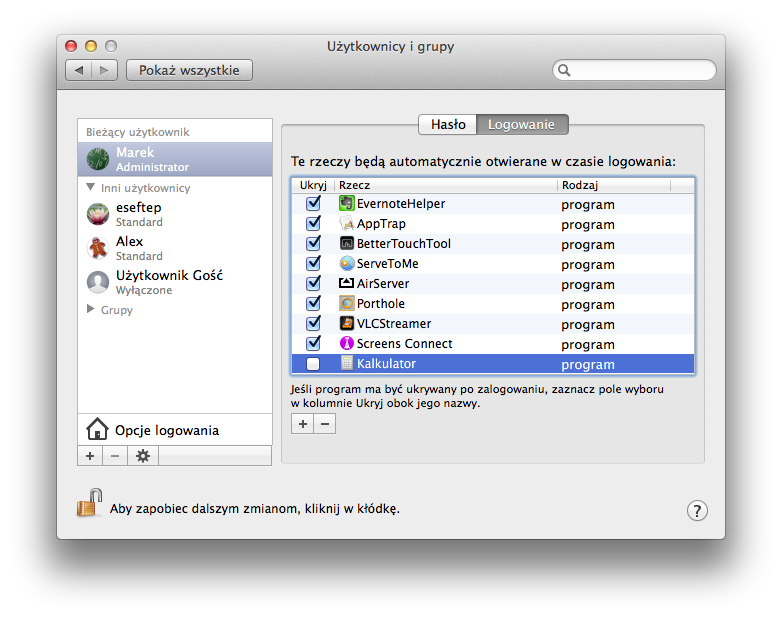
Task: Open help with the question mark button
Action: [697, 510]
